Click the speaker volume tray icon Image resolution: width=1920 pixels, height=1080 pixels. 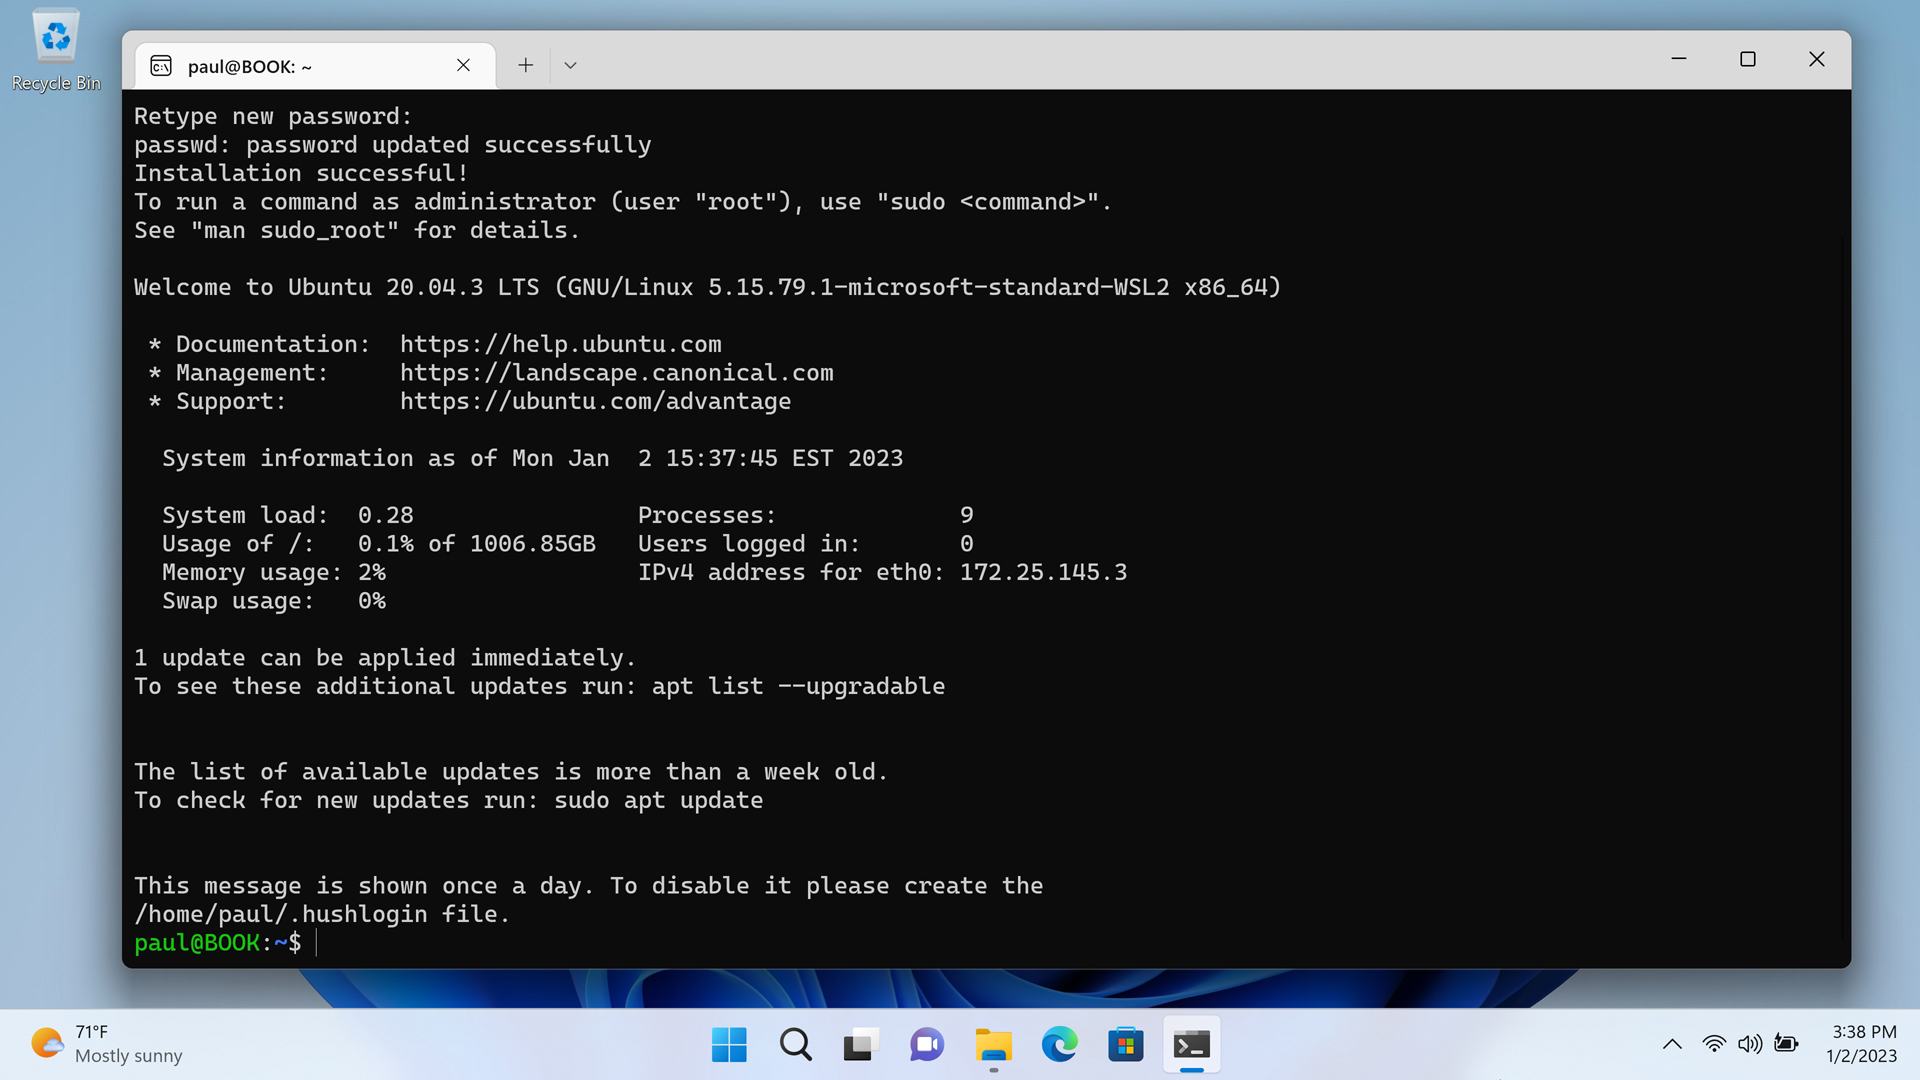pyautogui.click(x=1749, y=1044)
